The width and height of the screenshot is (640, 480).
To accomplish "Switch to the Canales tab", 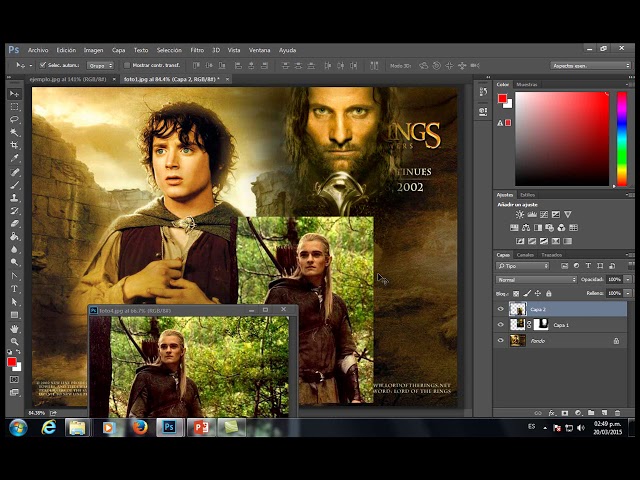I will pos(525,255).
